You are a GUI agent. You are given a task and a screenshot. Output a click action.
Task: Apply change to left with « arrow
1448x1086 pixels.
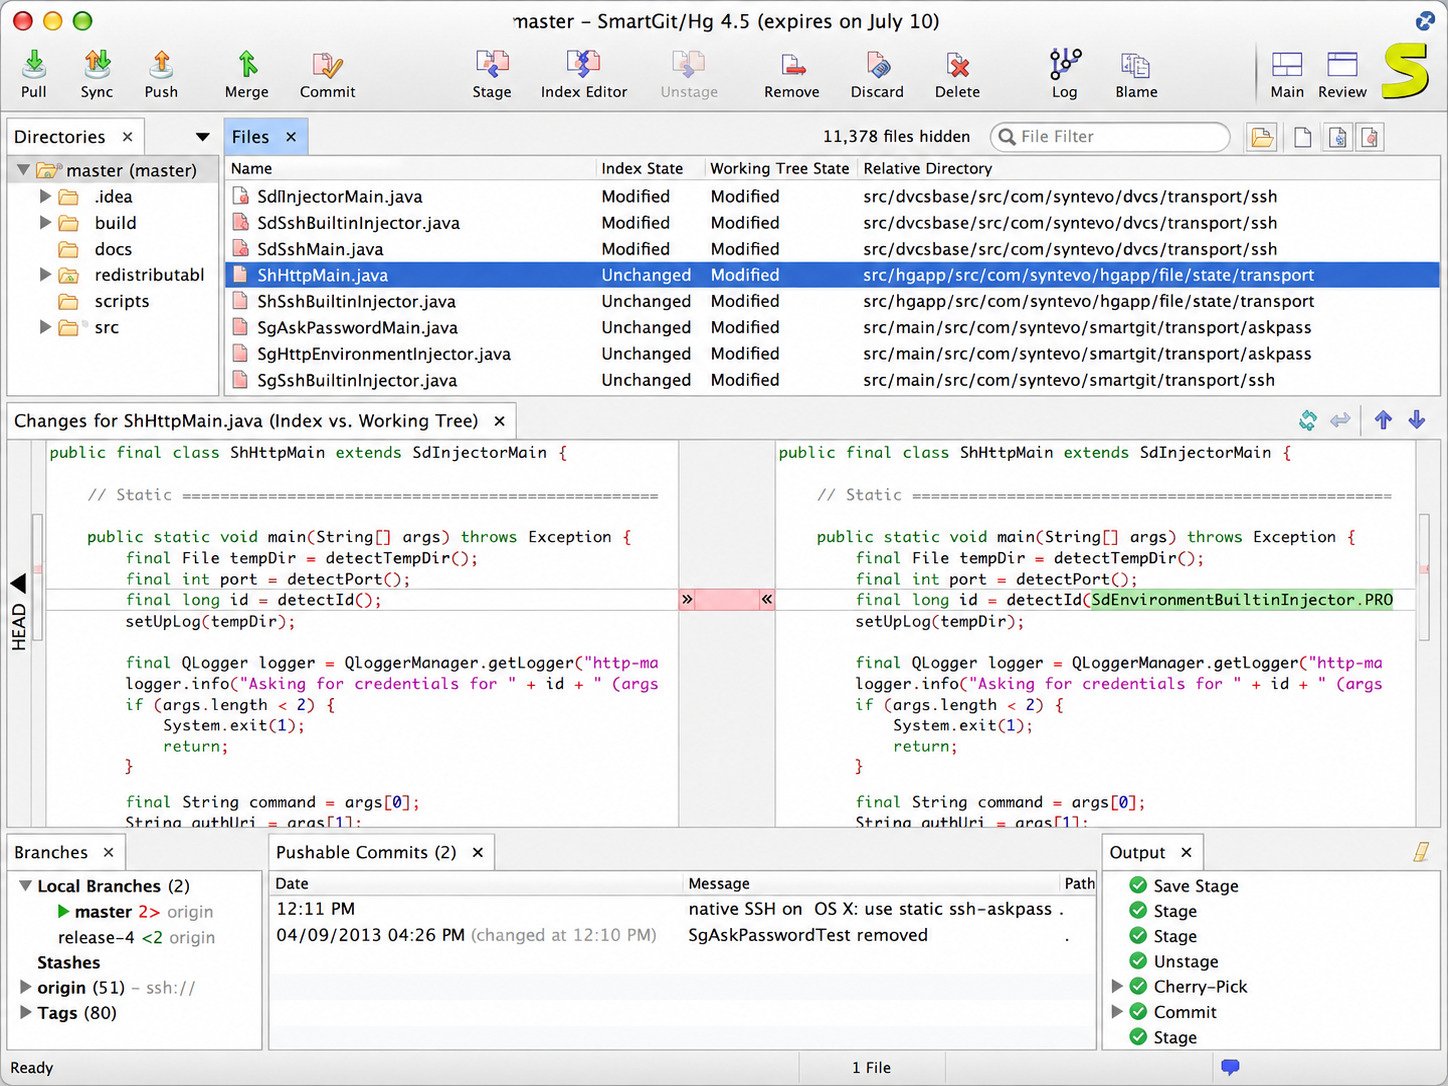click(766, 600)
